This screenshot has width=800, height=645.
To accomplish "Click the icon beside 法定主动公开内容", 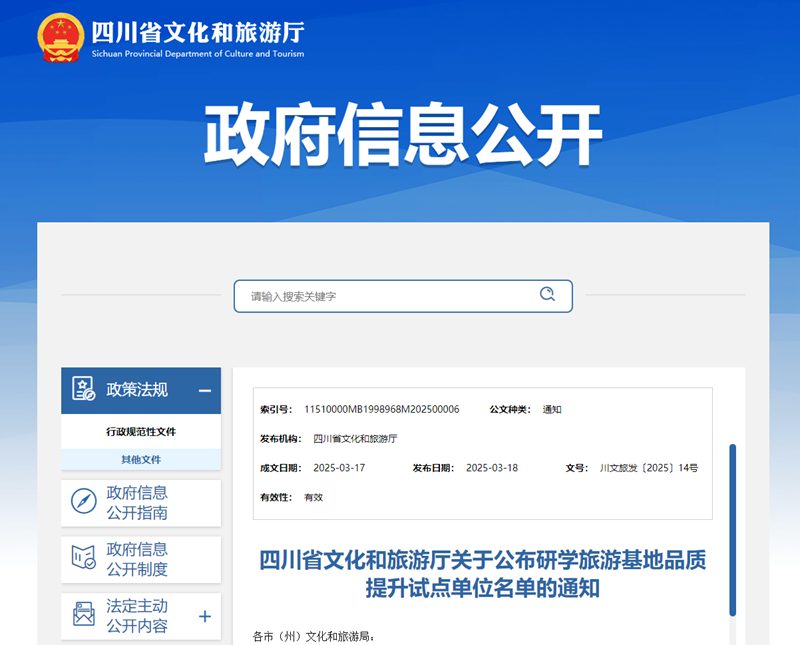I will [84, 616].
